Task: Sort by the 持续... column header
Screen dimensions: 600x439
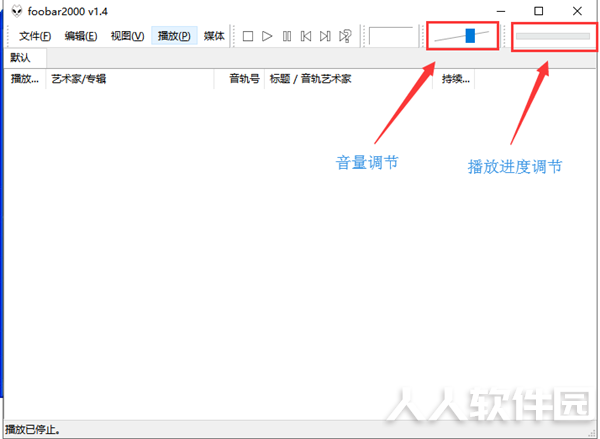Action: point(454,79)
